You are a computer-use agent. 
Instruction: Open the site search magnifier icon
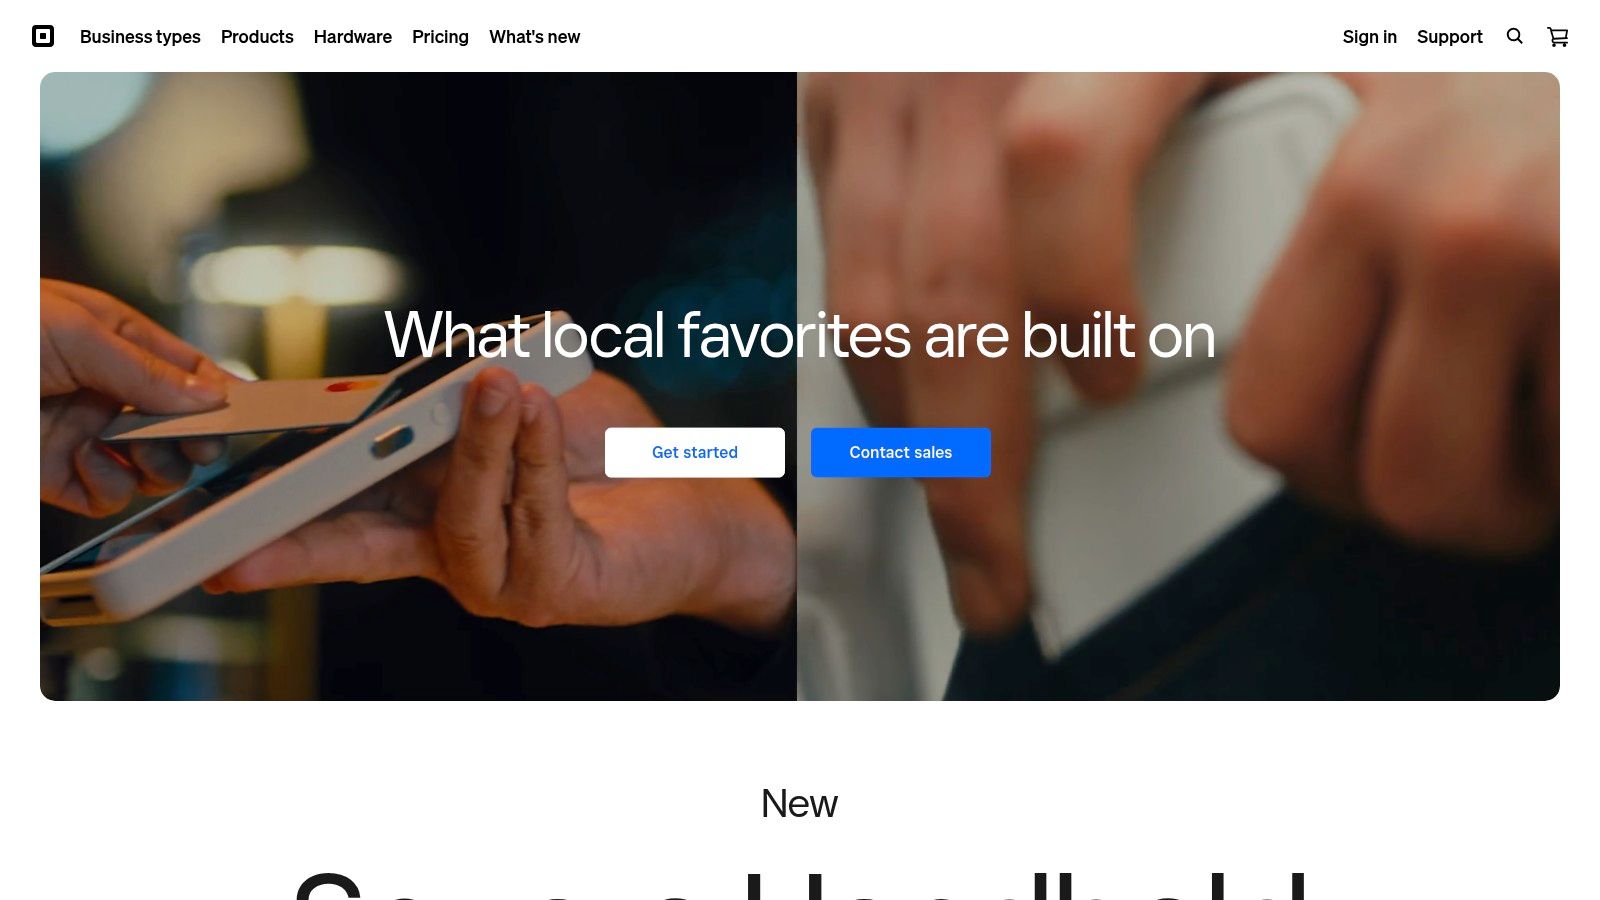click(x=1515, y=36)
